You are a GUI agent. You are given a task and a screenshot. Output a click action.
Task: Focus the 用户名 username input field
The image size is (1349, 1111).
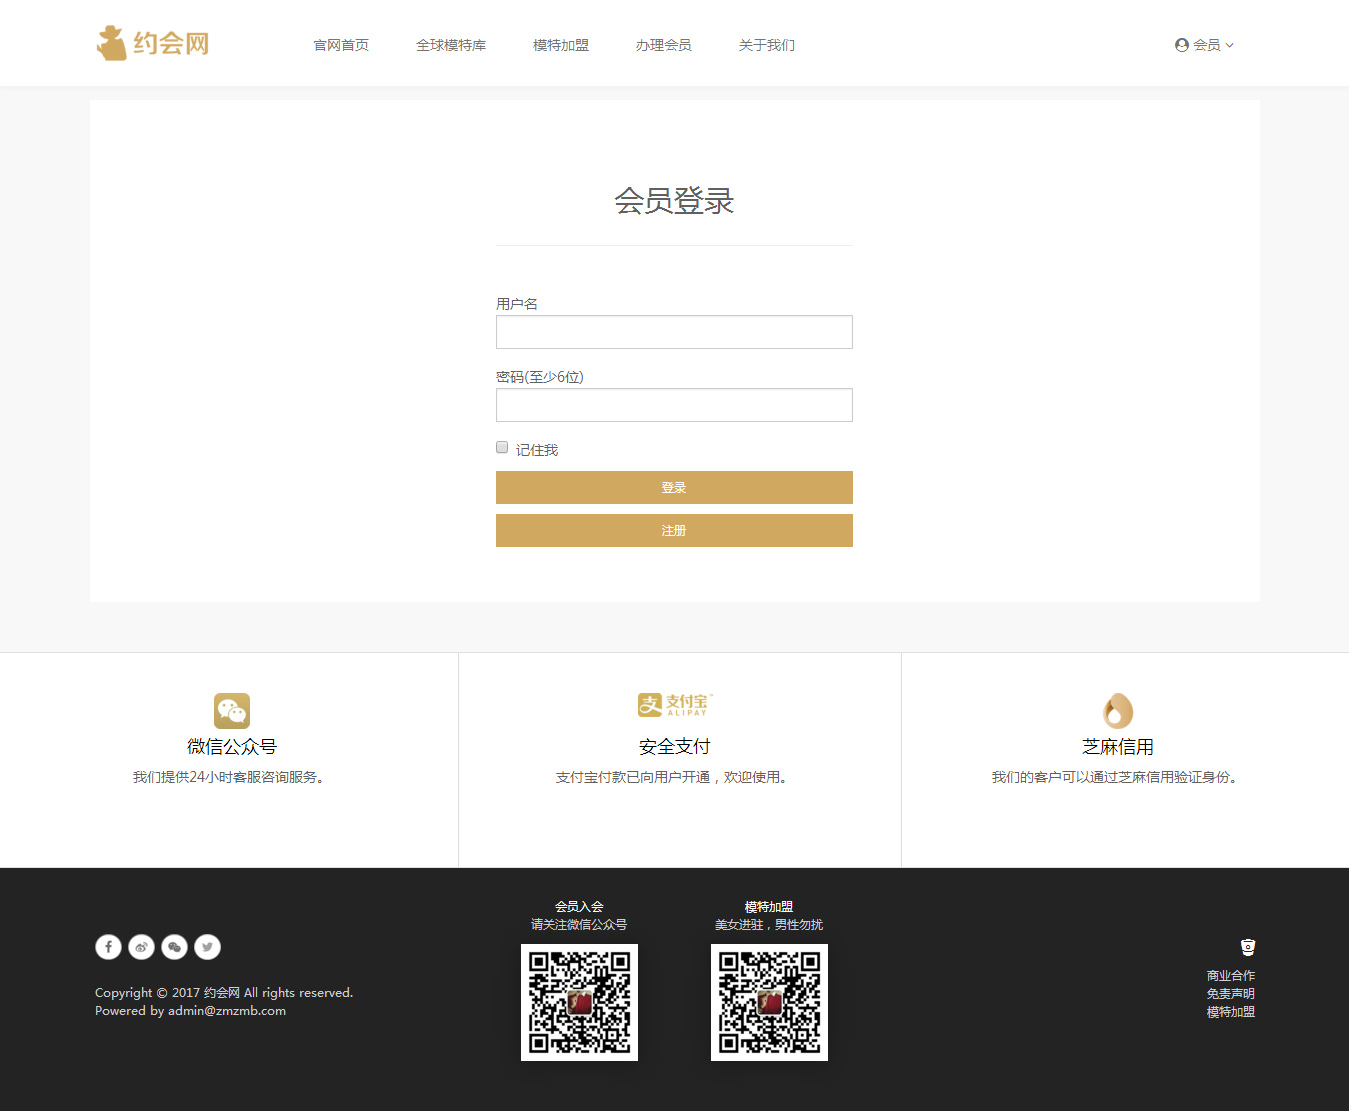(x=674, y=332)
